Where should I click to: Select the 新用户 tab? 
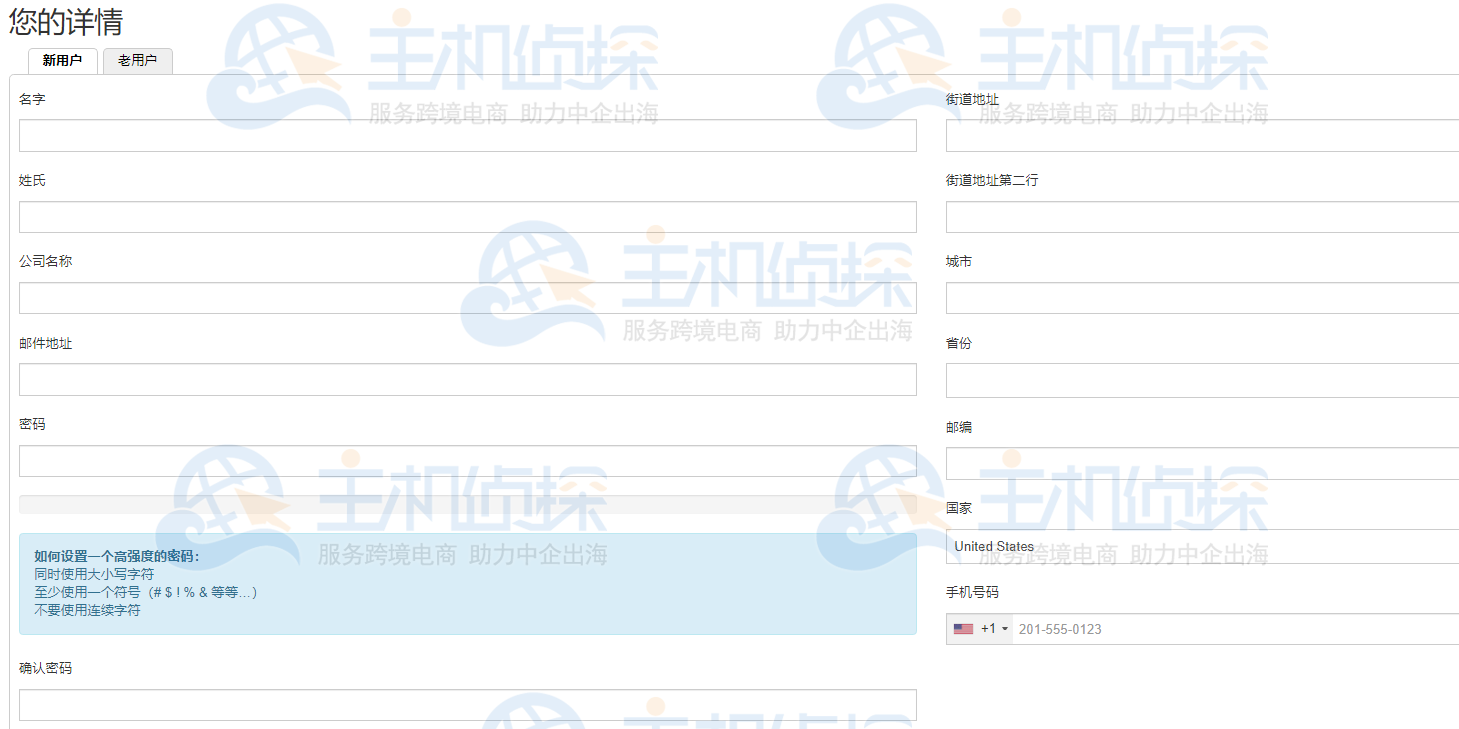[x=62, y=61]
